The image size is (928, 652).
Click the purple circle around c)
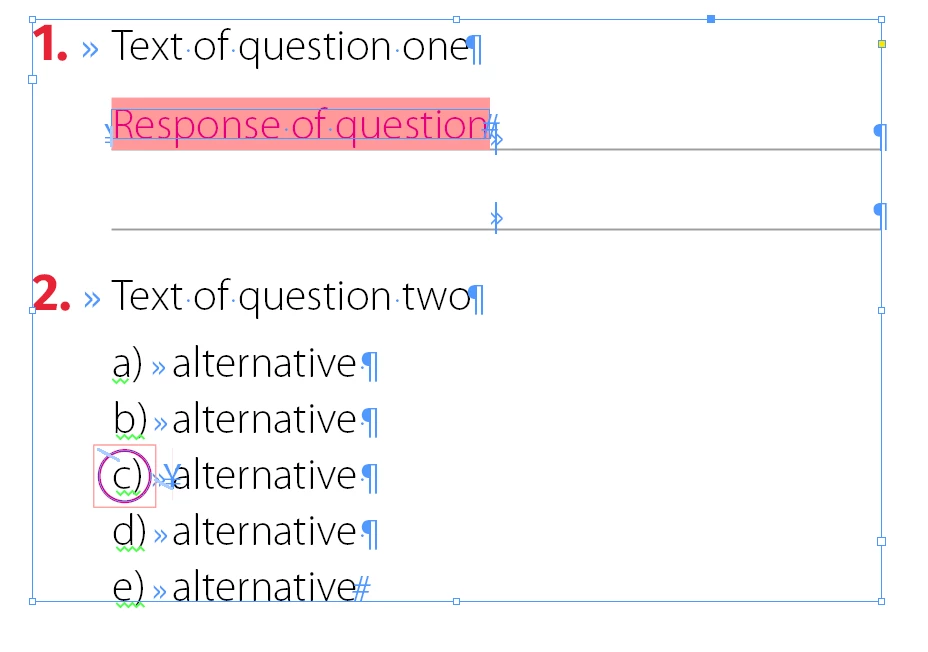(x=124, y=476)
